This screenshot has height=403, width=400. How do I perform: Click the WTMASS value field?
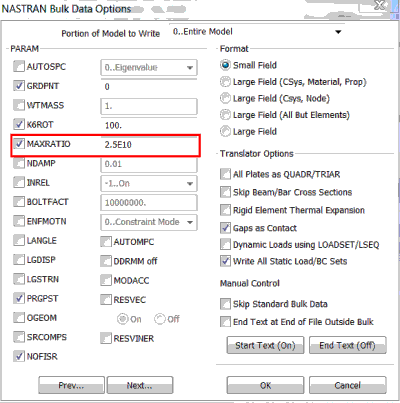[149, 106]
